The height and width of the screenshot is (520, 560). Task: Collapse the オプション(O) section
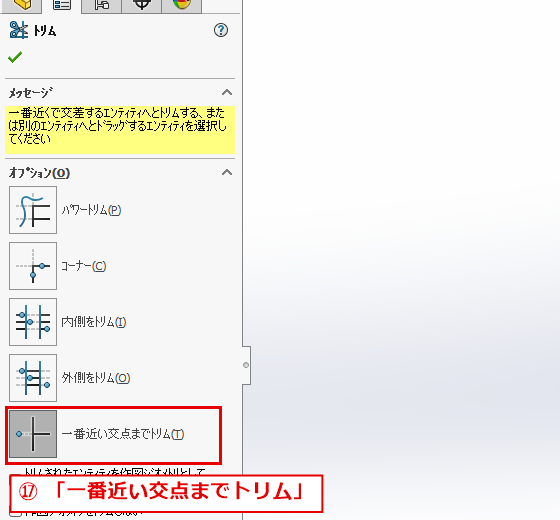pyautogui.click(x=227, y=173)
